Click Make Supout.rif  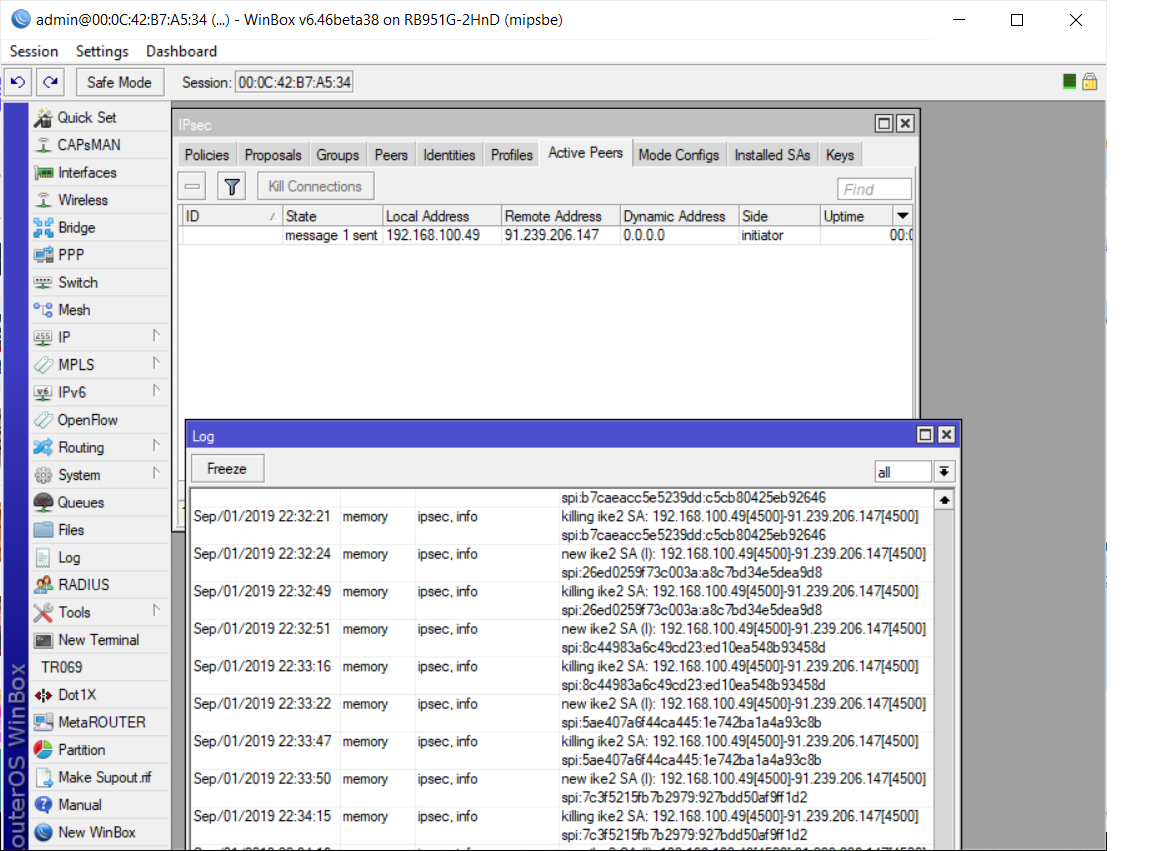[x=98, y=776]
